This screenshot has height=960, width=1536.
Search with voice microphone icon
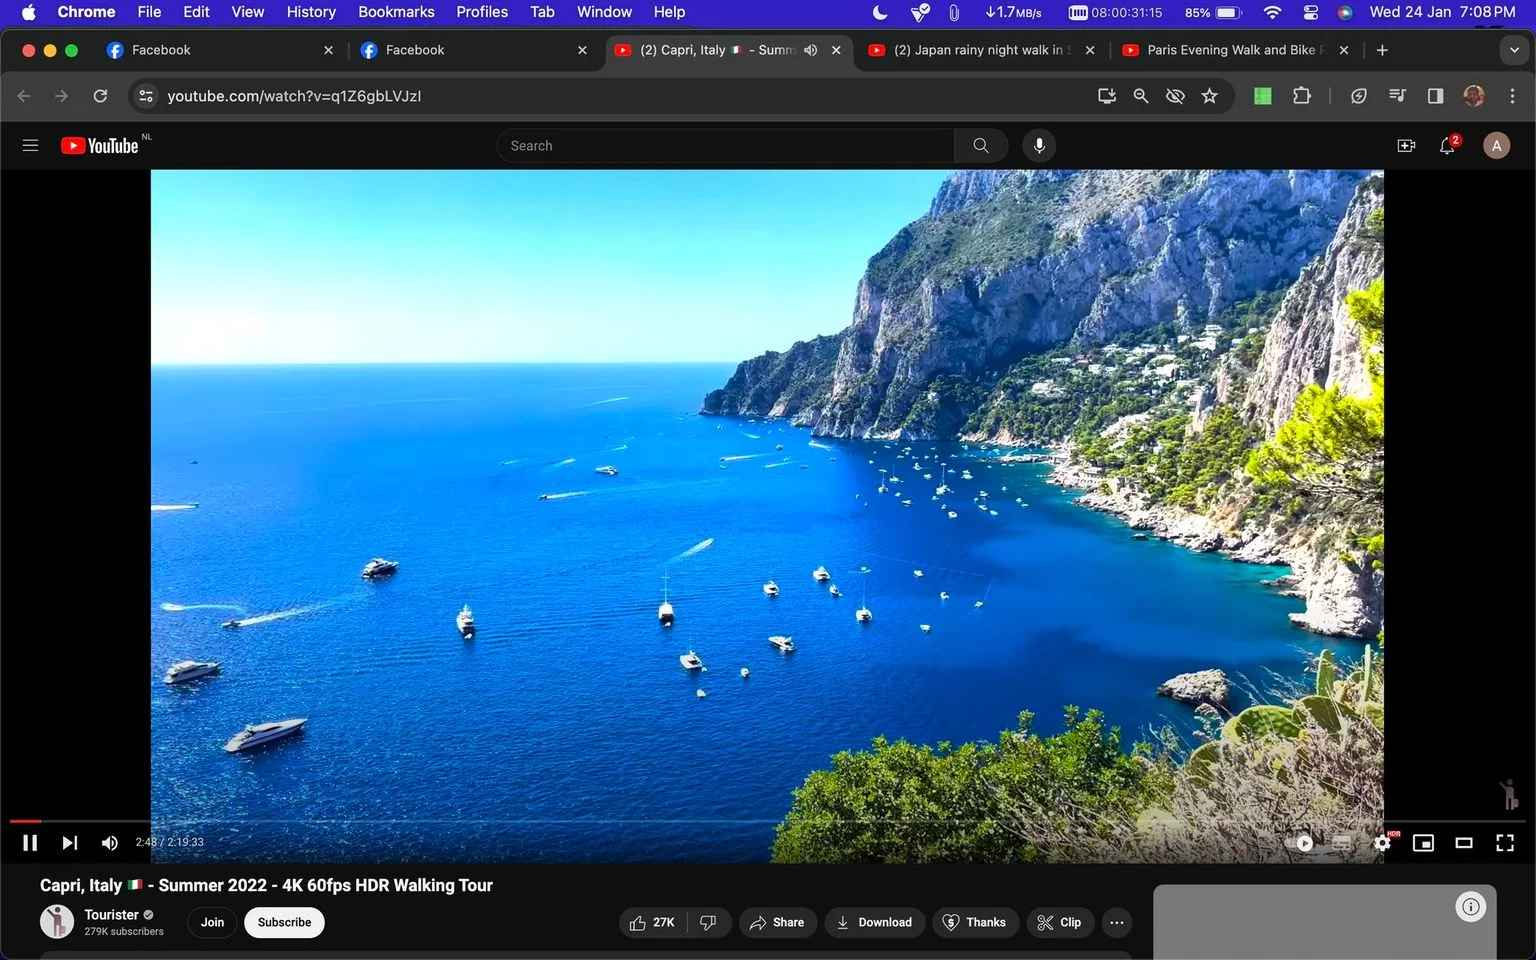click(1039, 146)
